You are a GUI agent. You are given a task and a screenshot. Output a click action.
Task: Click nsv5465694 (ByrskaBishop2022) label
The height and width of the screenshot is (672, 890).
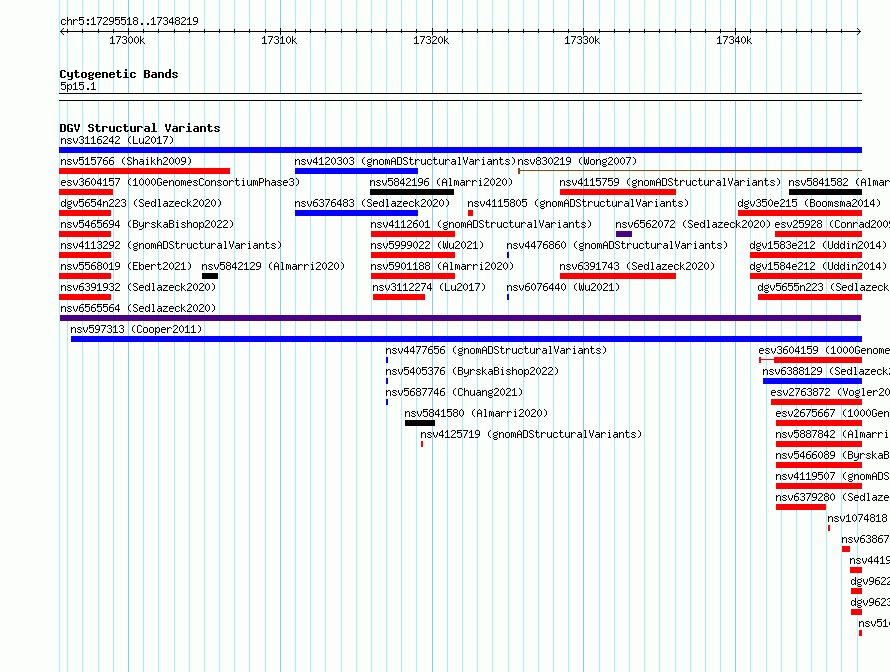(147, 224)
